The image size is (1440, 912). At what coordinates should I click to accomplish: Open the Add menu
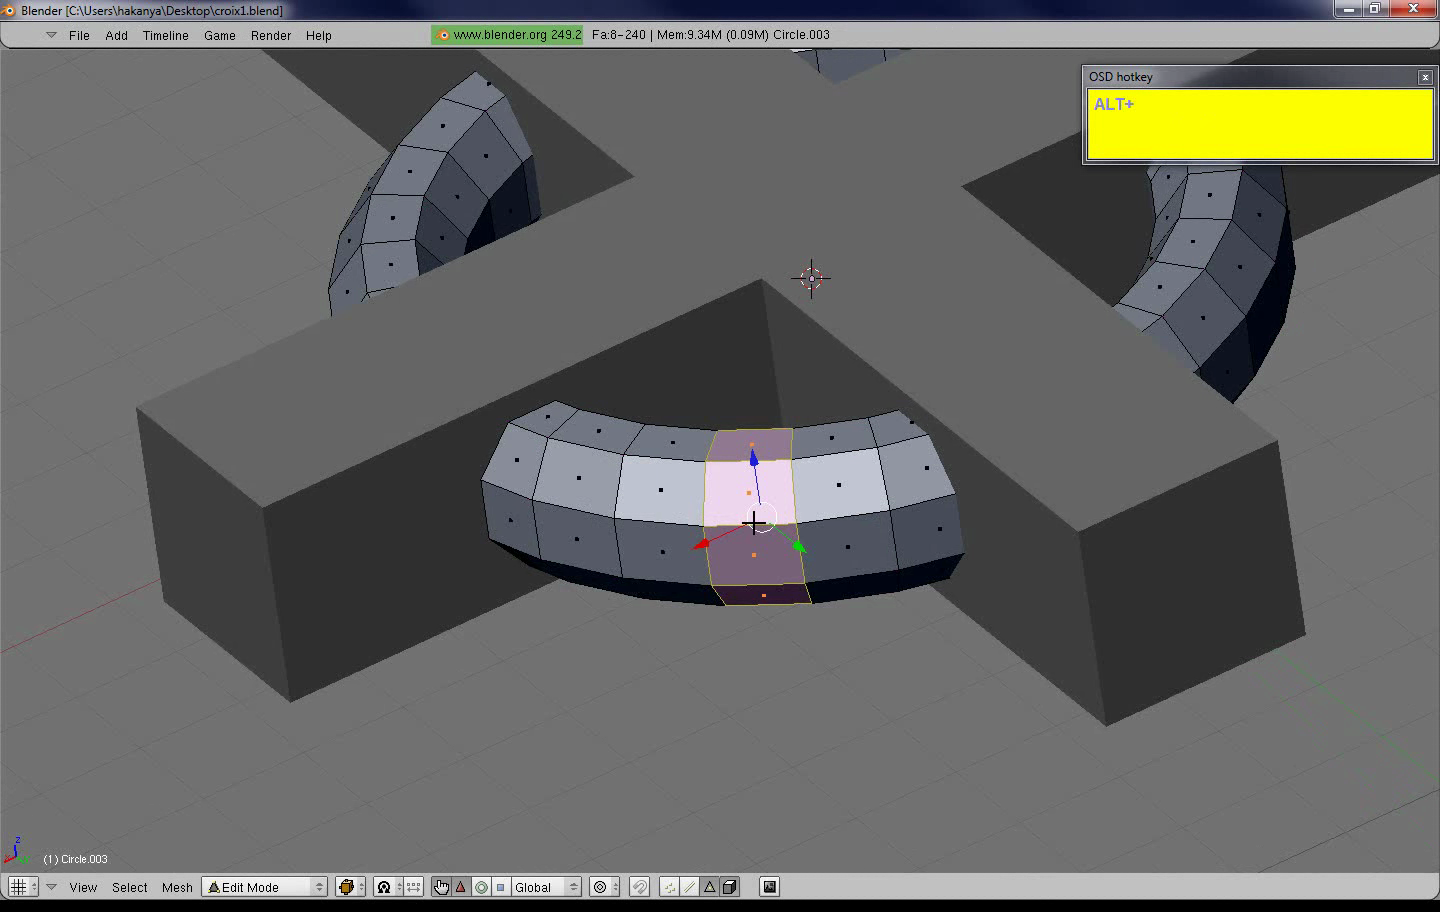(x=116, y=35)
